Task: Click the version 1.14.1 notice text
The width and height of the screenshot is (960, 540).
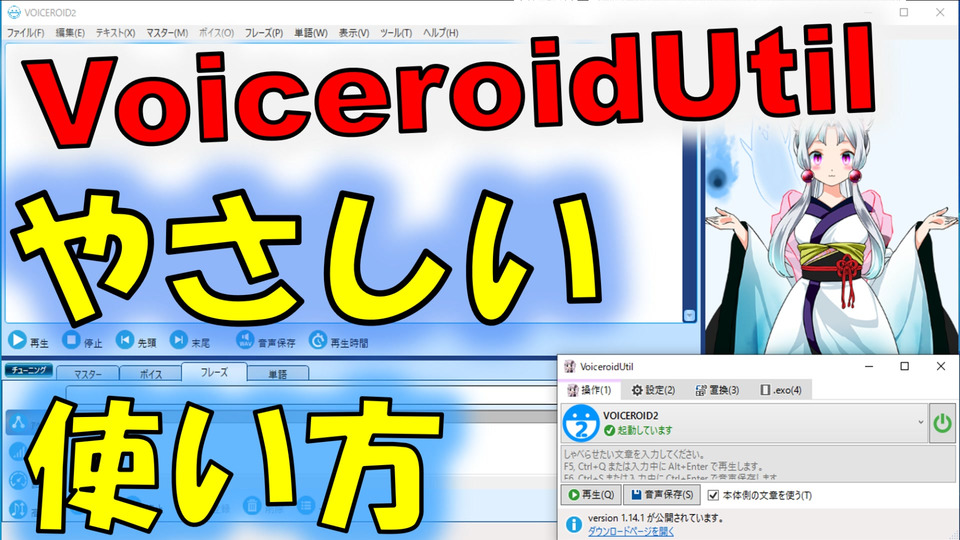Action: coord(656,518)
